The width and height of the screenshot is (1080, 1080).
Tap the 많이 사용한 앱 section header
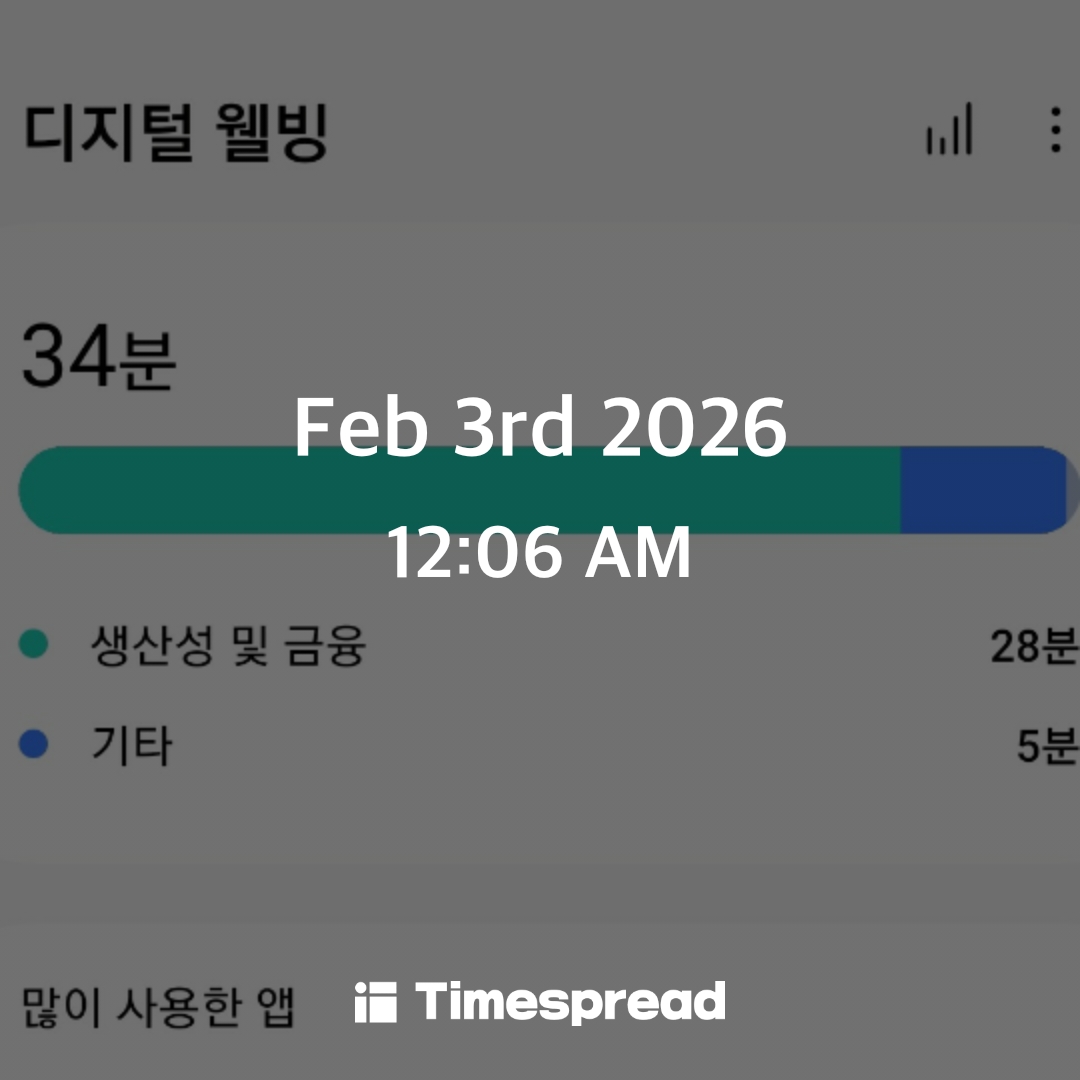click(x=158, y=1006)
